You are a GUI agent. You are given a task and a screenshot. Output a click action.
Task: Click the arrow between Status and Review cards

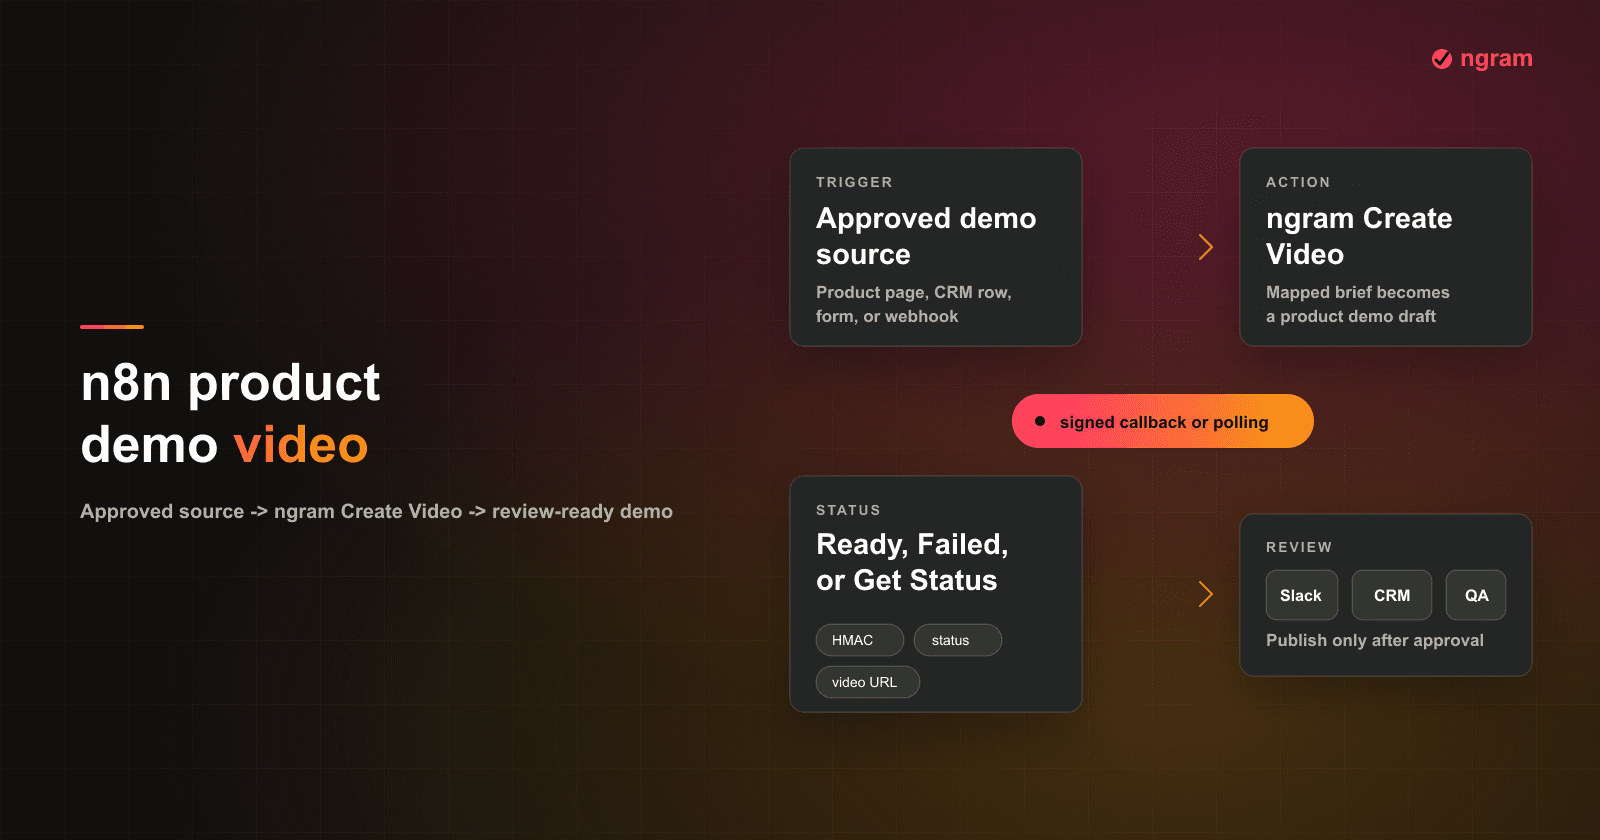pyautogui.click(x=1206, y=594)
